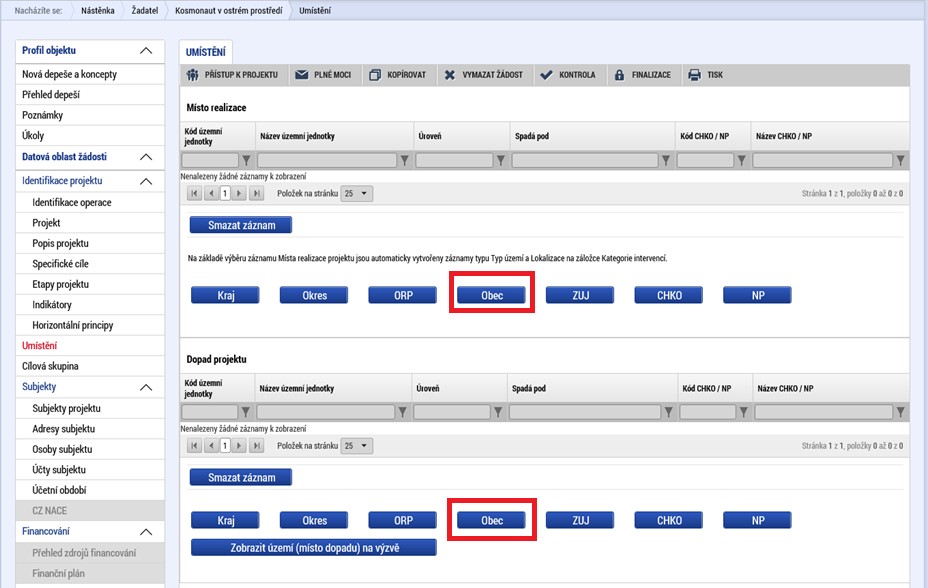
Task: Click Smazat záznam under Dopad projektu
Action: tap(241, 477)
